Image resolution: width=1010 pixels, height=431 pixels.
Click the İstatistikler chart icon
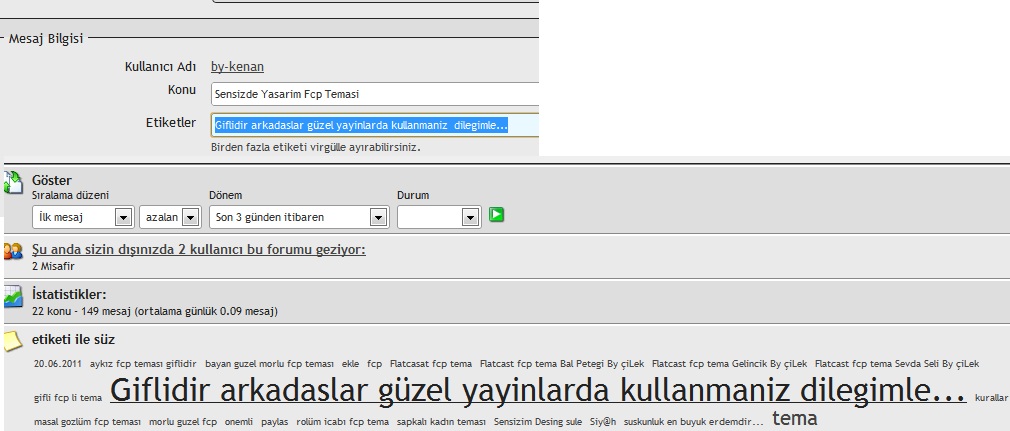(13, 297)
